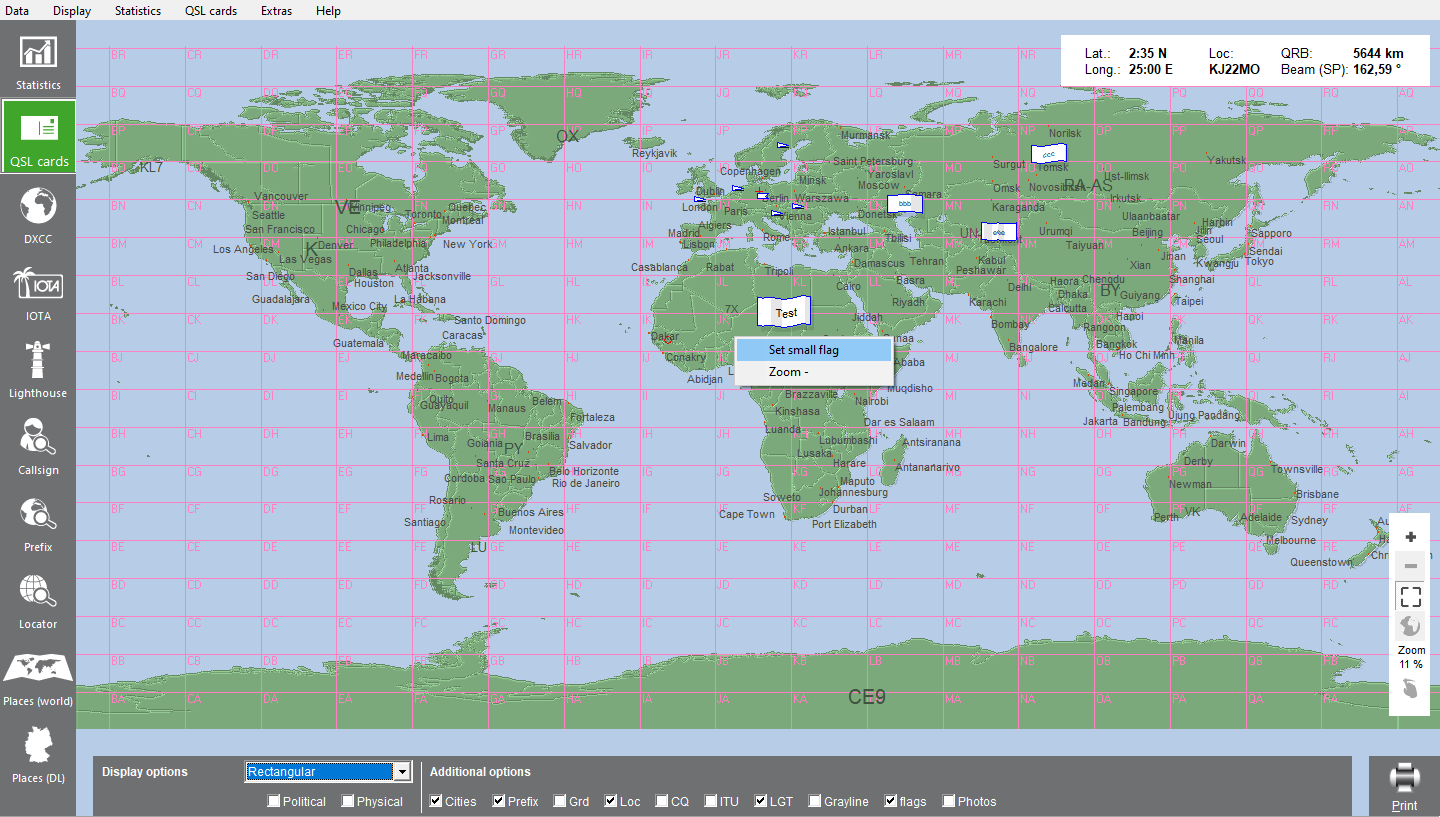Choose Set small flag context entry
This screenshot has width=1440, height=817.
(813, 350)
